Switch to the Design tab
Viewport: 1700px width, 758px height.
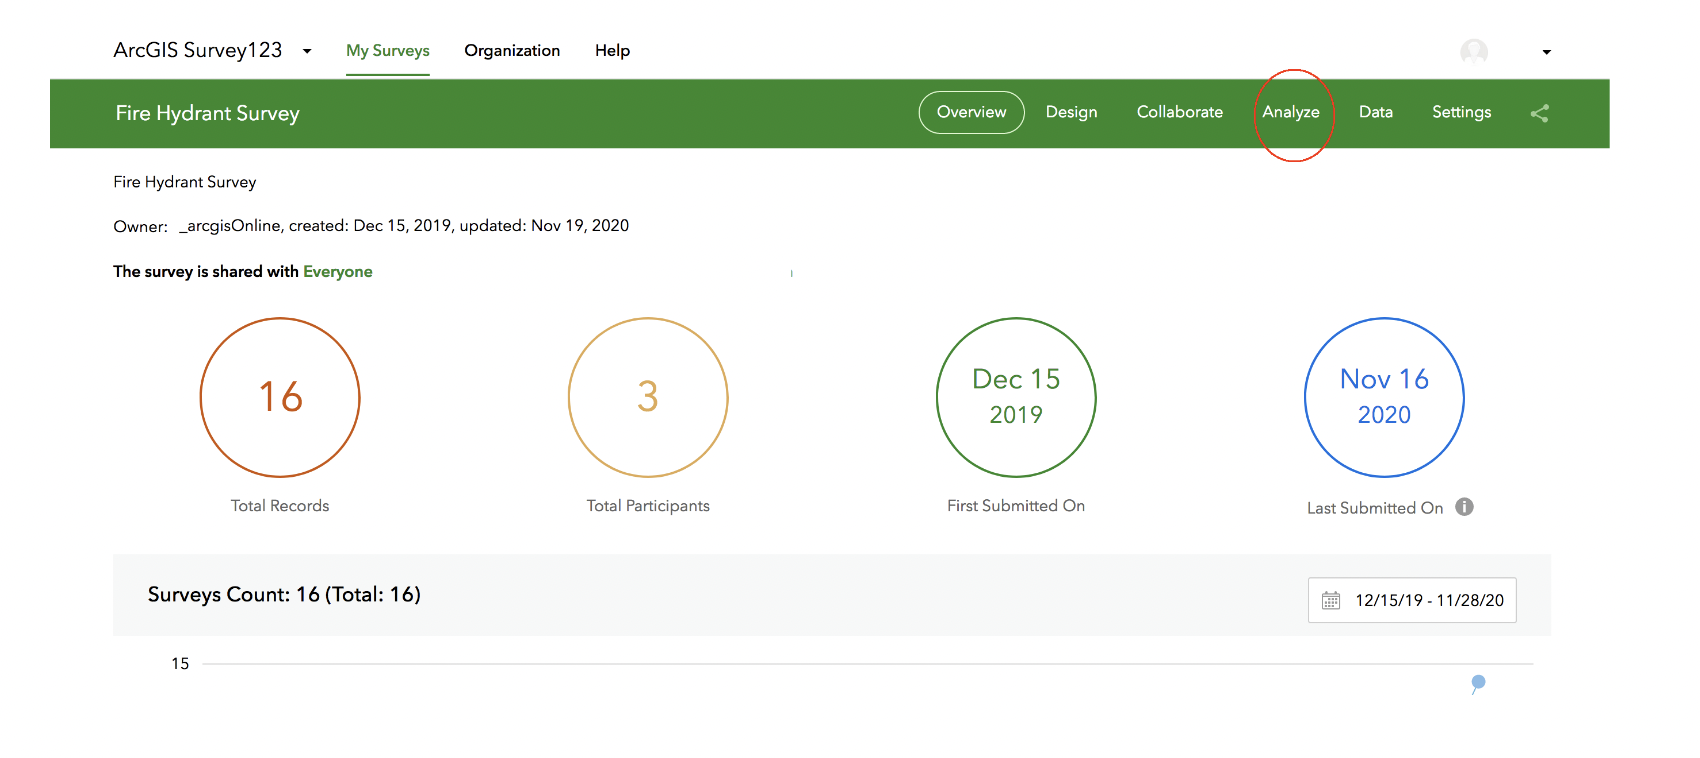click(x=1072, y=112)
